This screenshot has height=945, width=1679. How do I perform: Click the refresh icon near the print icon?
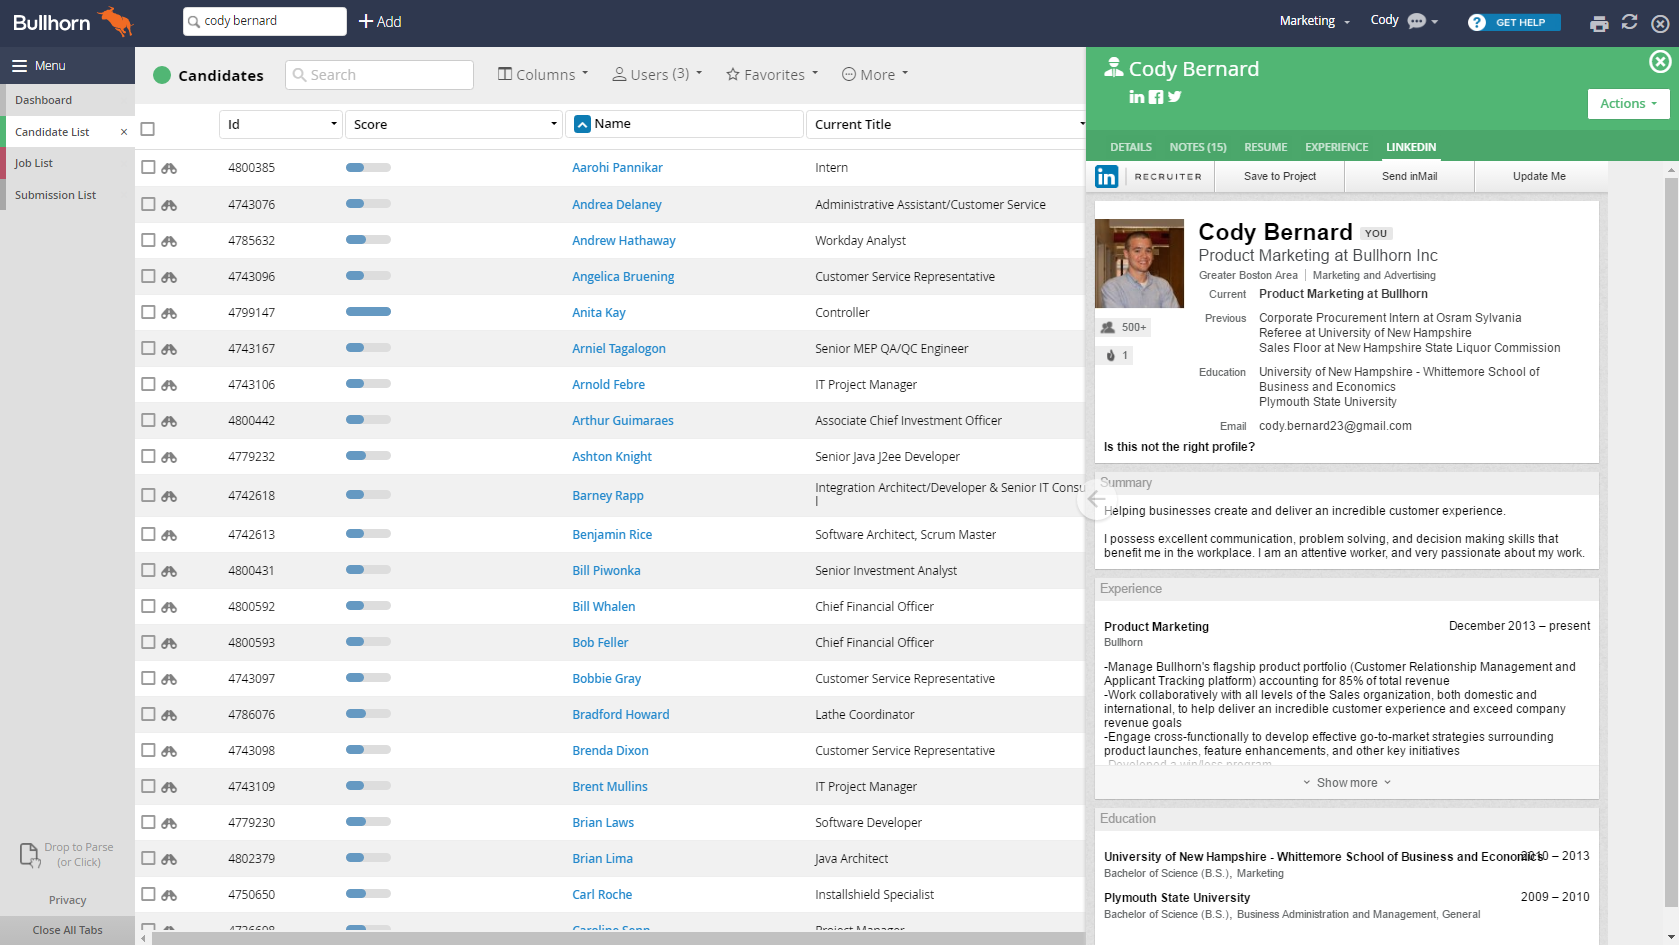pyautogui.click(x=1630, y=22)
